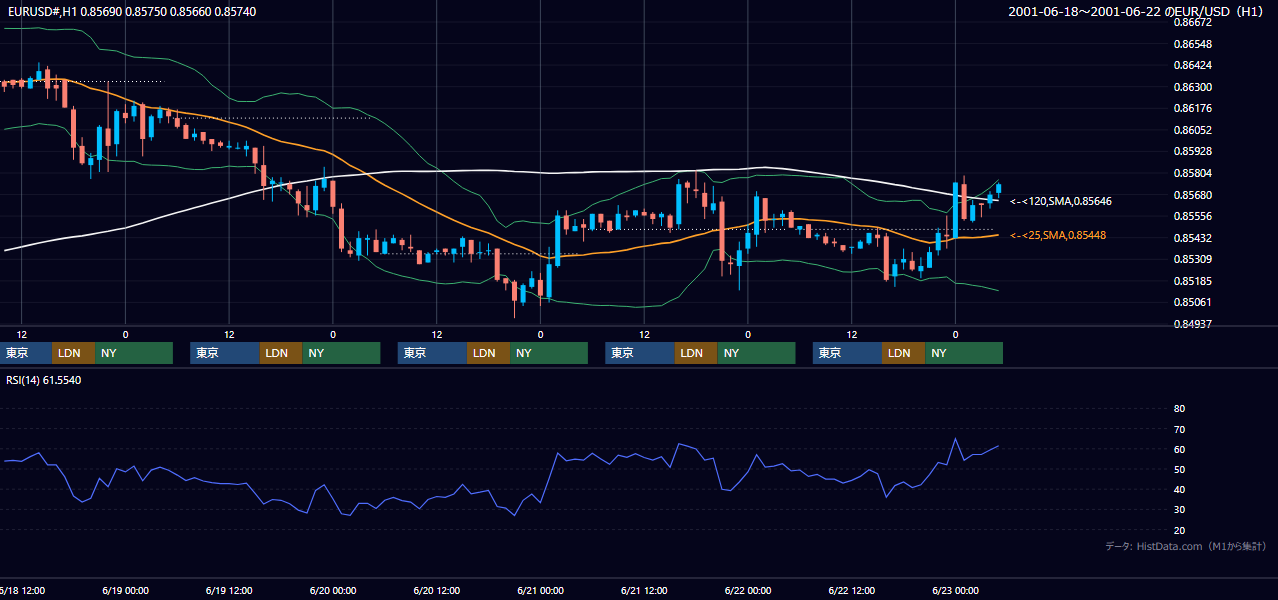Click the 6/19 00:00 date label
The width and height of the screenshot is (1278, 600).
point(125,590)
